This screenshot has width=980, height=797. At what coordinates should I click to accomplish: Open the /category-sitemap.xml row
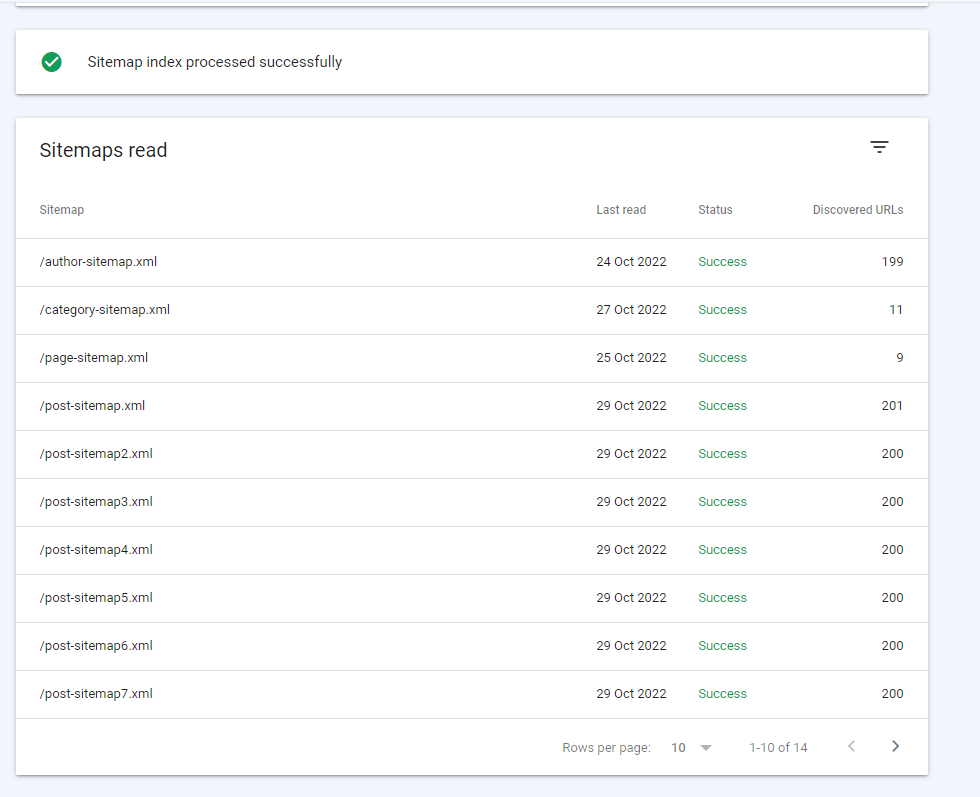(x=105, y=310)
